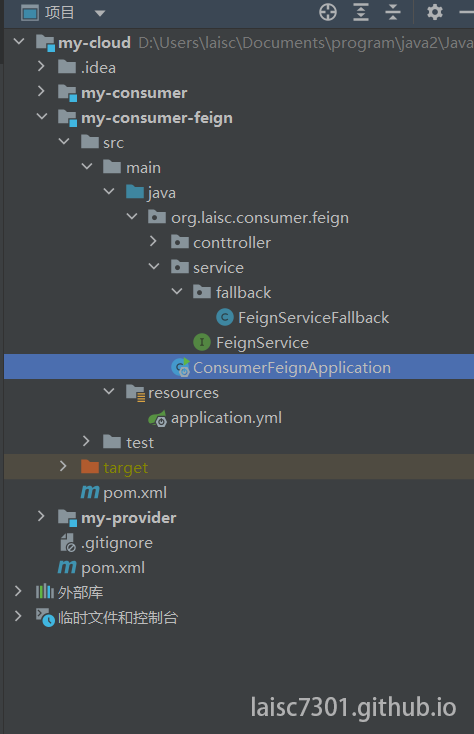Click the locate/select opened file crosshair icon

[x=328, y=12]
